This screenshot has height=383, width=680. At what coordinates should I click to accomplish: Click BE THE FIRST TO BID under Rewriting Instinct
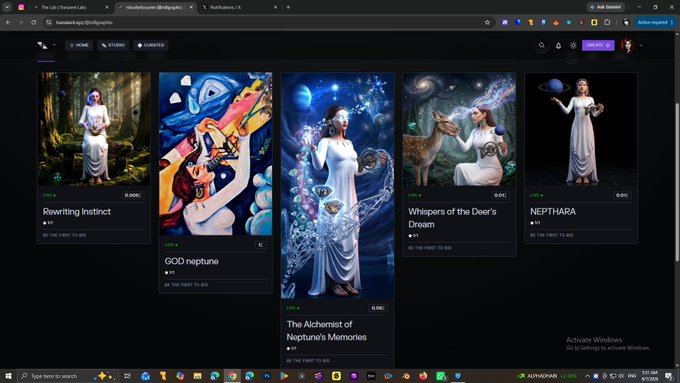coord(64,235)
